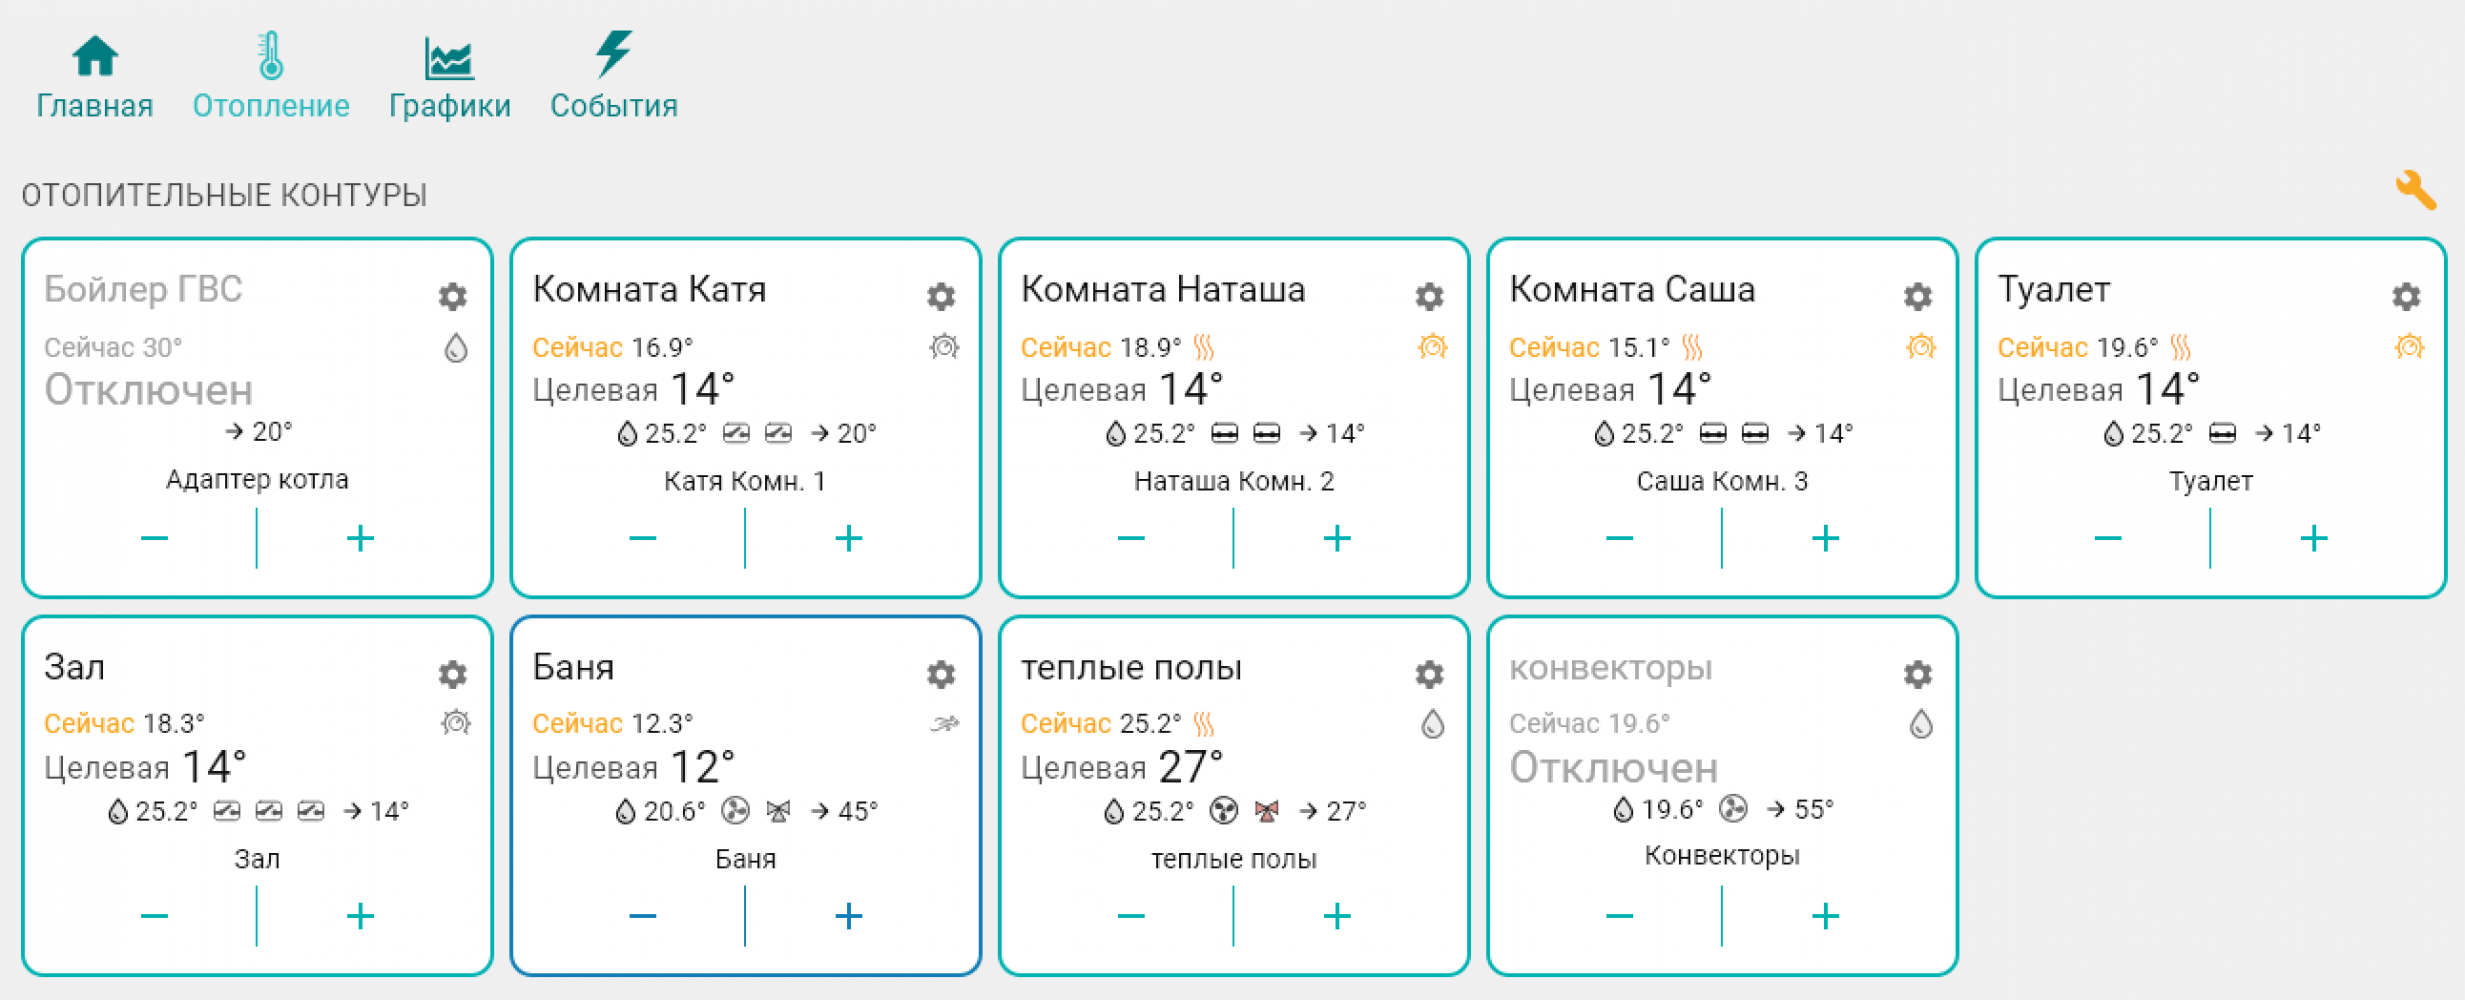2465x1000 pixels.
Task: Open settings gear for Баня circuit
Action: (940, 674)
